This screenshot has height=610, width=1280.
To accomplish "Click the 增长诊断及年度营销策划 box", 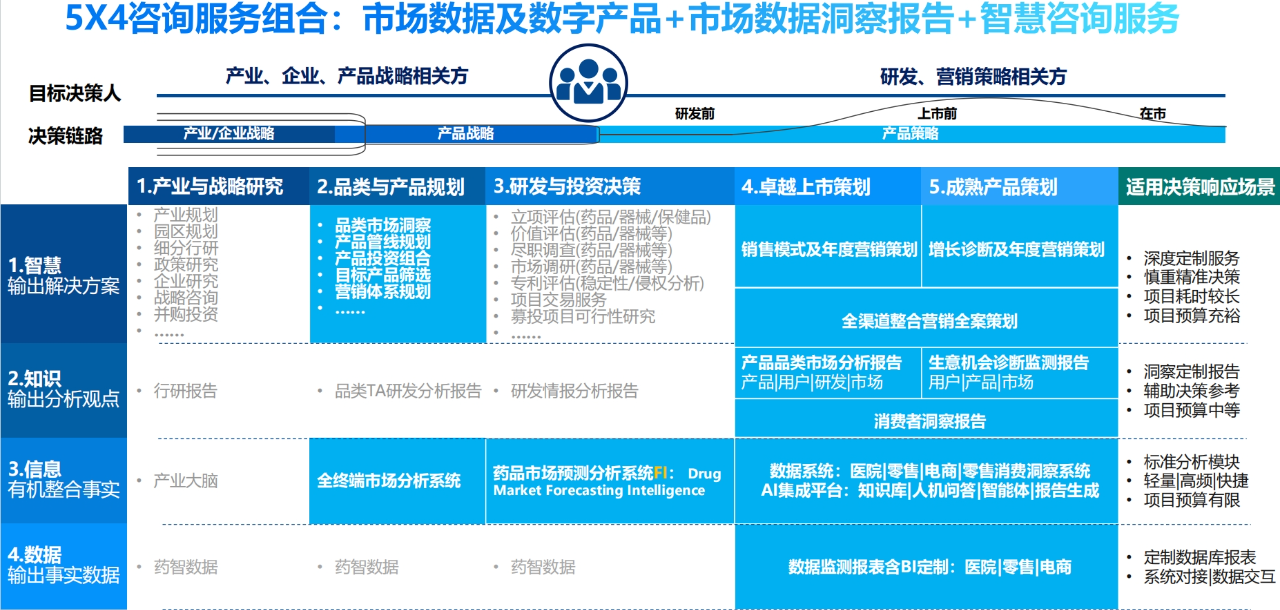I will (1016, 249).
